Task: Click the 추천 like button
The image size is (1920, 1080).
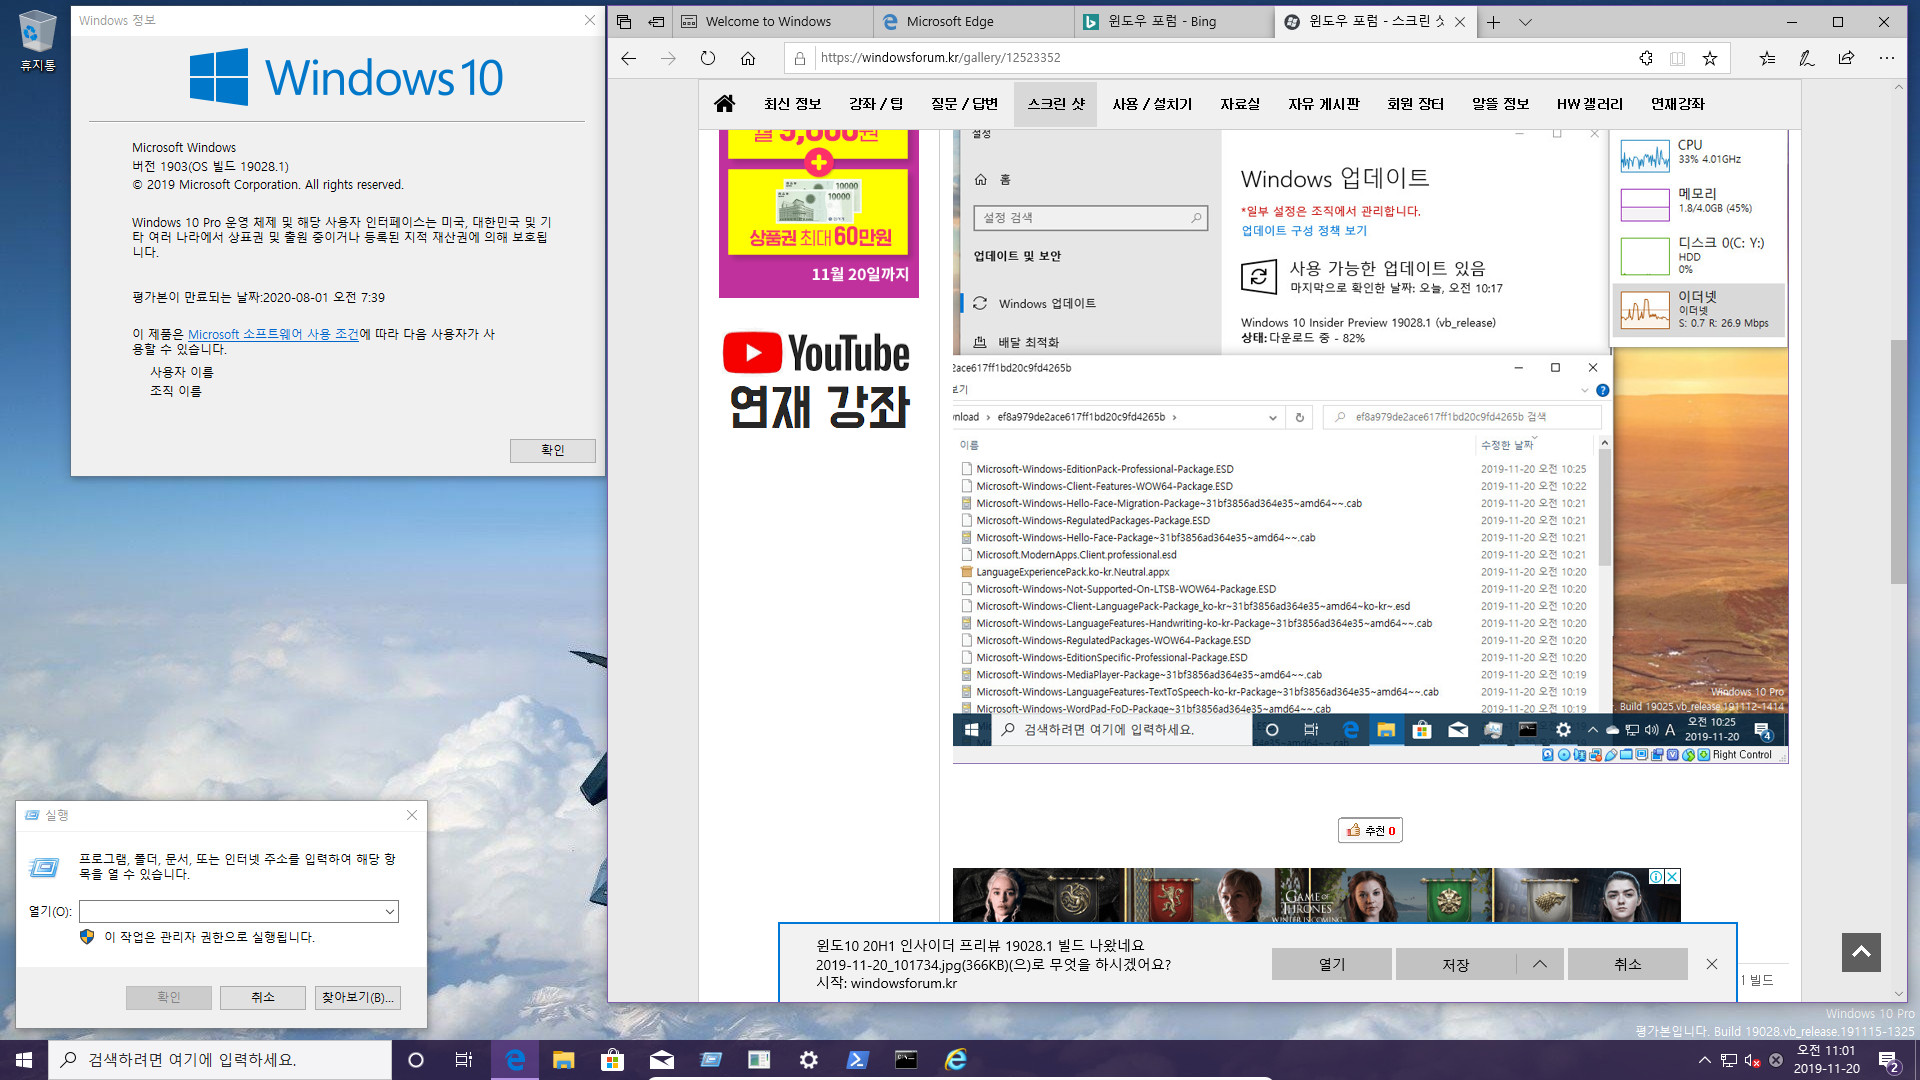Action: coord(1370,830)
